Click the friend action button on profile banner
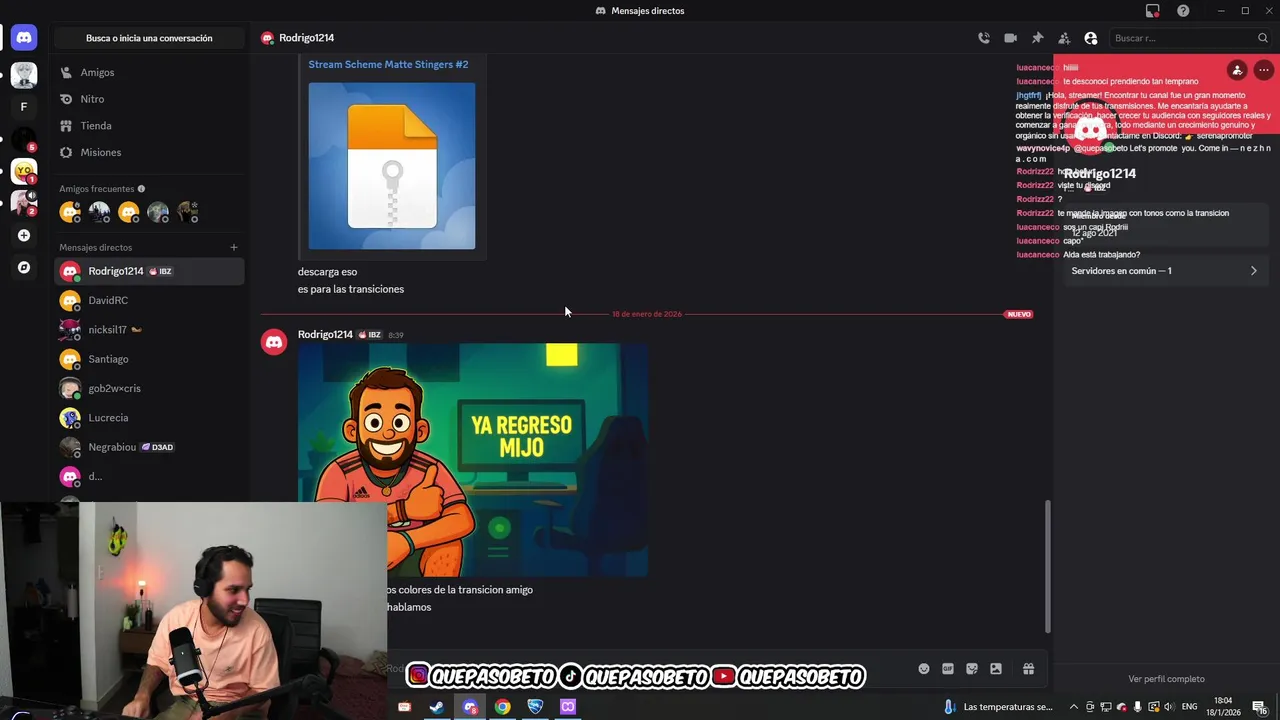The height and width of the screenshot is (720, 1280). 1237,70
